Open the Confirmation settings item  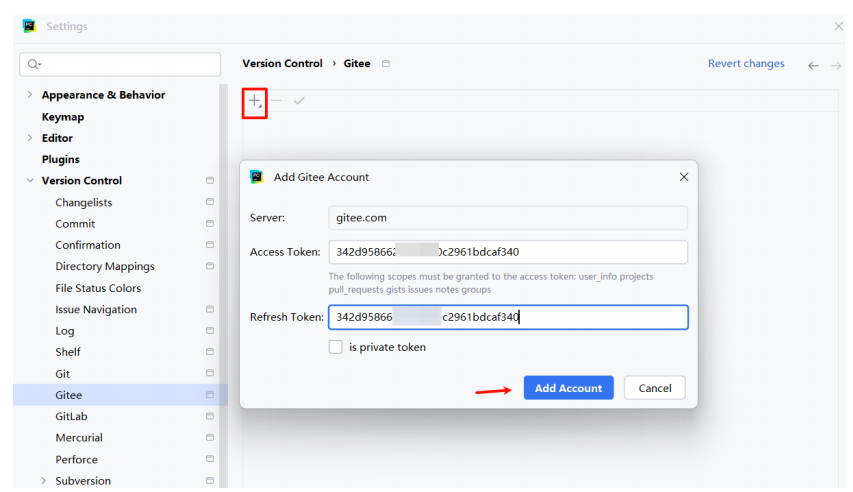pos(88,245)
